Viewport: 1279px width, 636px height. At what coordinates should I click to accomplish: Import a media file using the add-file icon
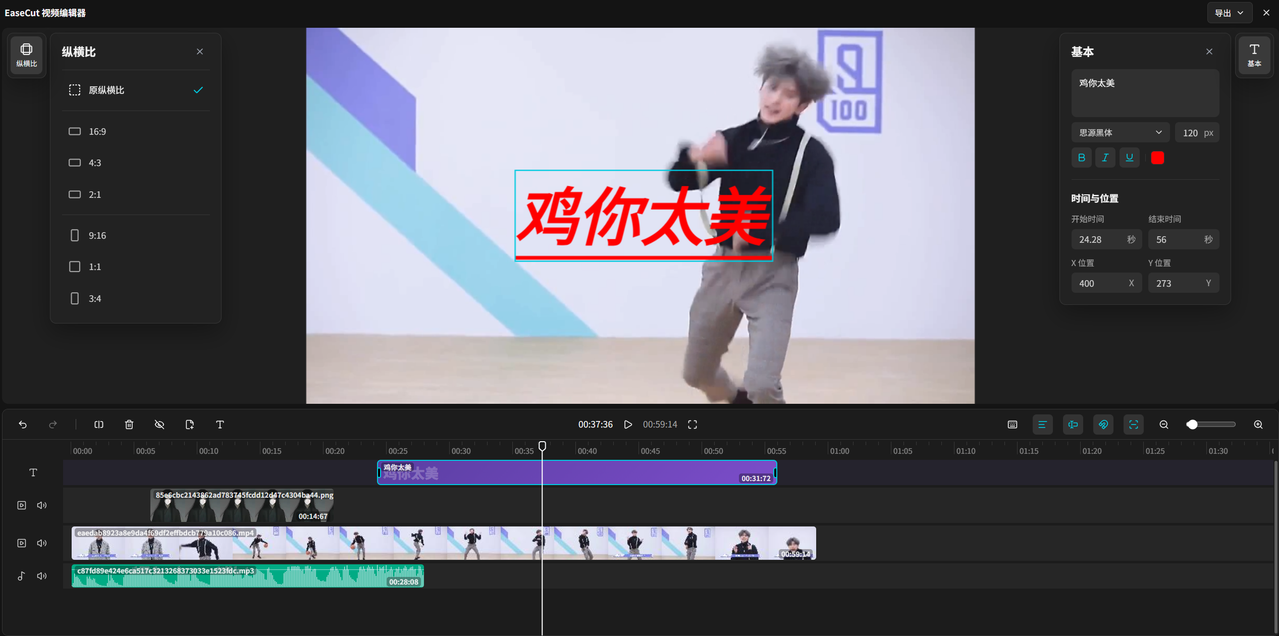tap(189, 425)
